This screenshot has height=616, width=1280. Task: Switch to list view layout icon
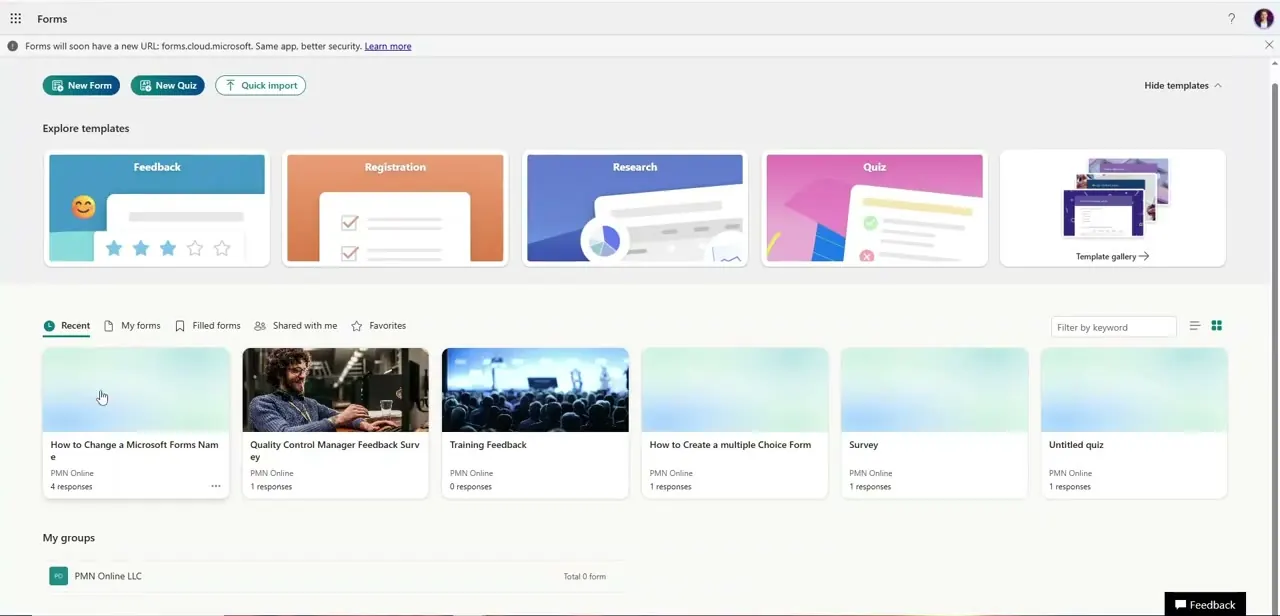(1195, 326)
